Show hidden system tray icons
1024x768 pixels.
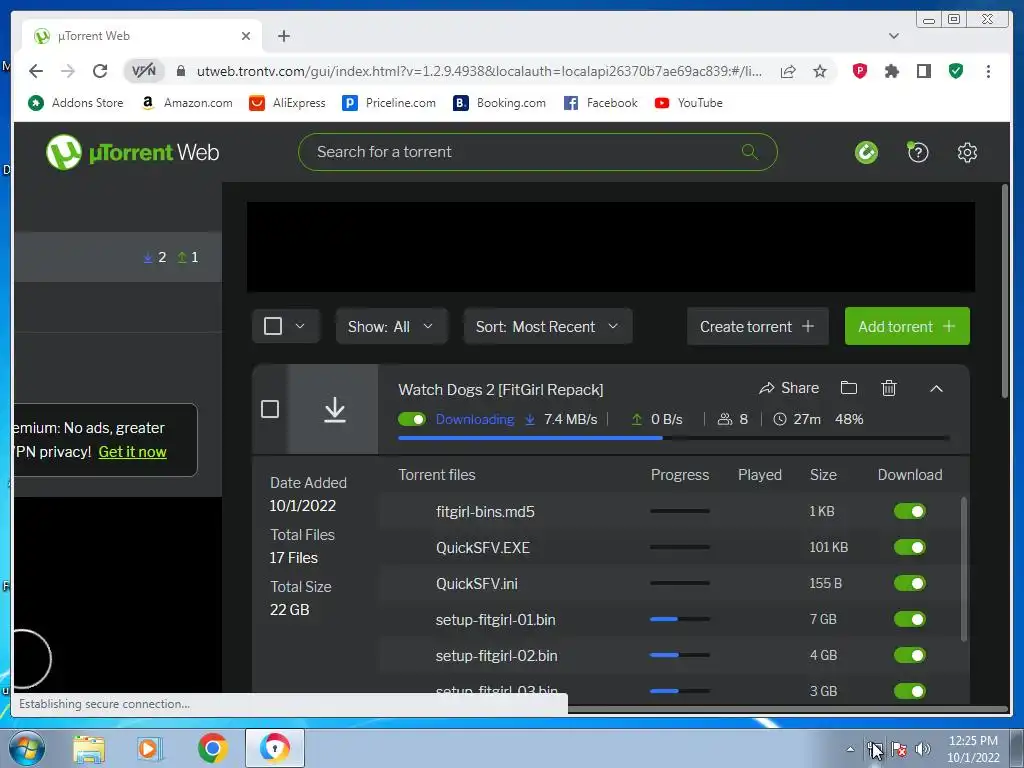(850, 749)
